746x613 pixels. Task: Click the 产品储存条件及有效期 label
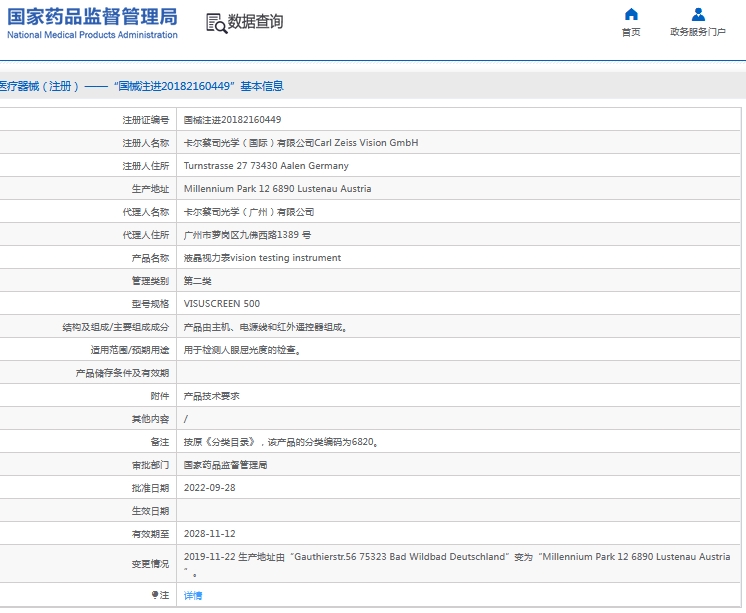coord(122,373)
